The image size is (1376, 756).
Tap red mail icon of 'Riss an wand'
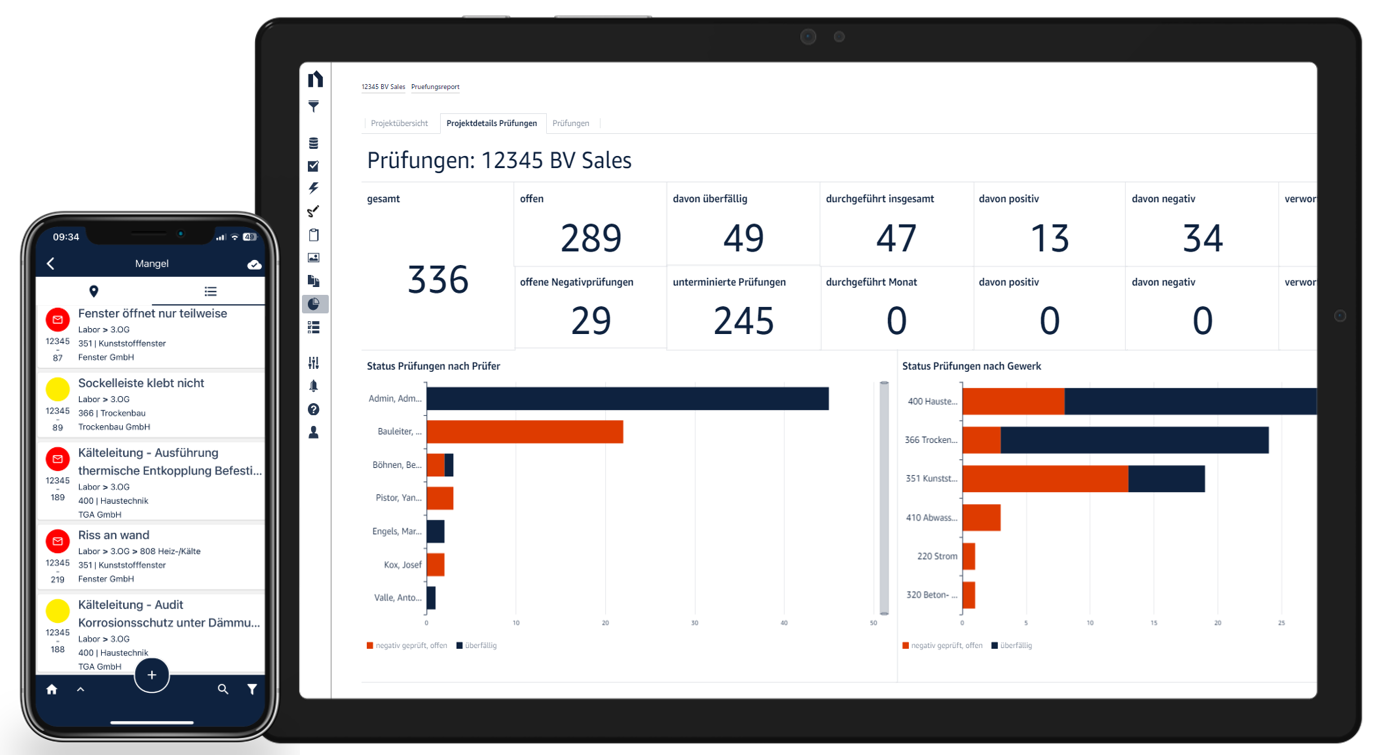(57, 541)
